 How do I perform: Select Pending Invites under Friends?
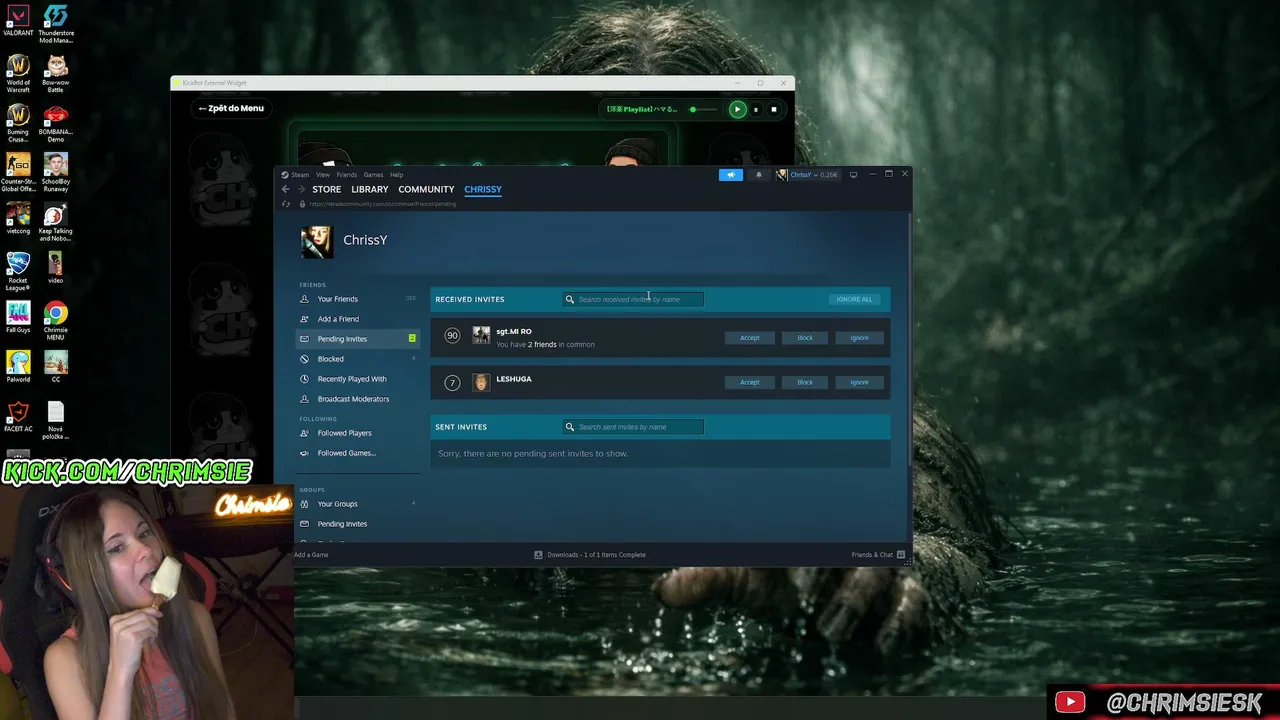point(357,339)
